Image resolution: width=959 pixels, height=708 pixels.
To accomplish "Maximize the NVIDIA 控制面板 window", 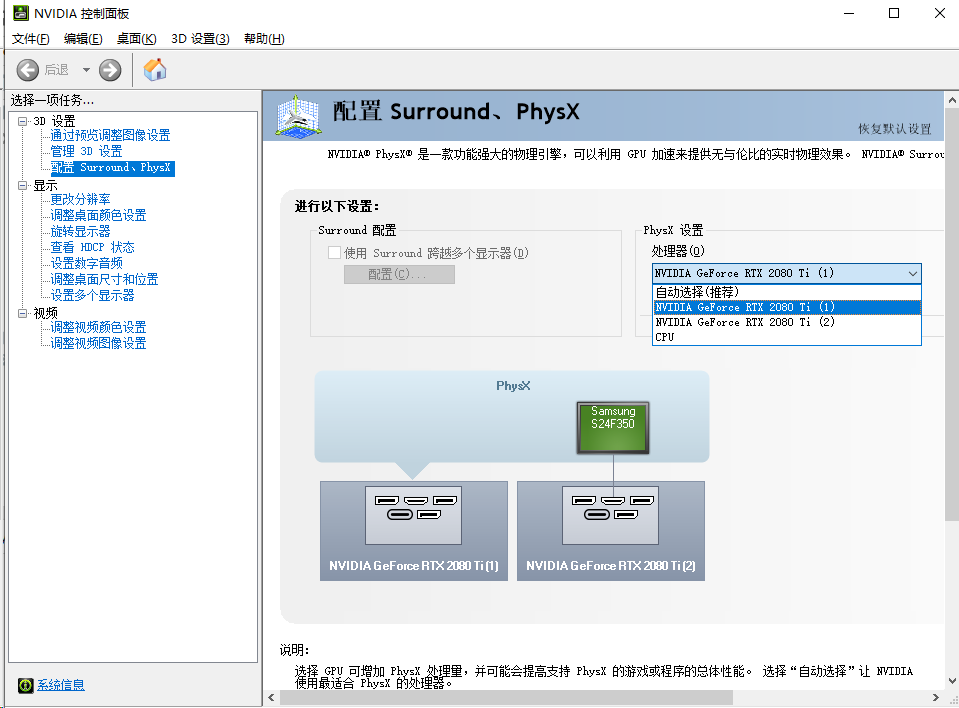I will coord(894,13).
